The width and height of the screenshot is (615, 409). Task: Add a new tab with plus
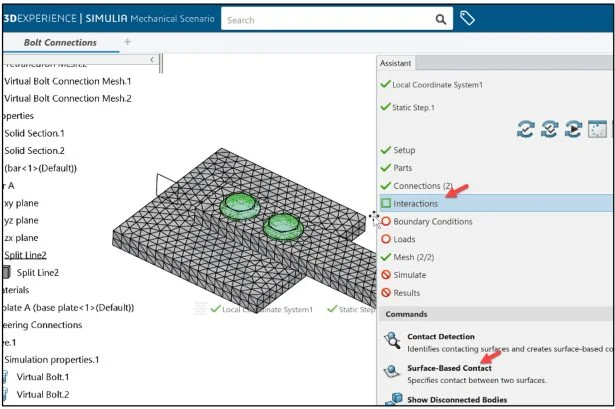127,42
